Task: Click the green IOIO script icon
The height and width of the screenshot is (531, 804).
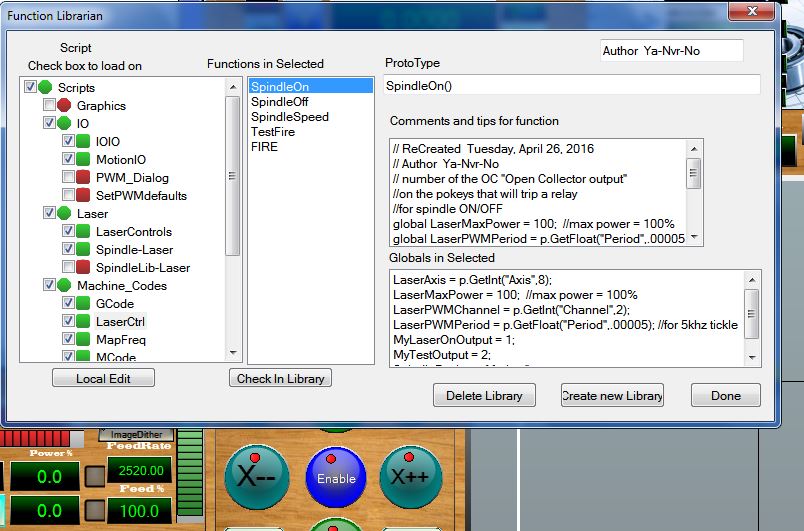Action: pyautogui.click(x=83, y=142)
